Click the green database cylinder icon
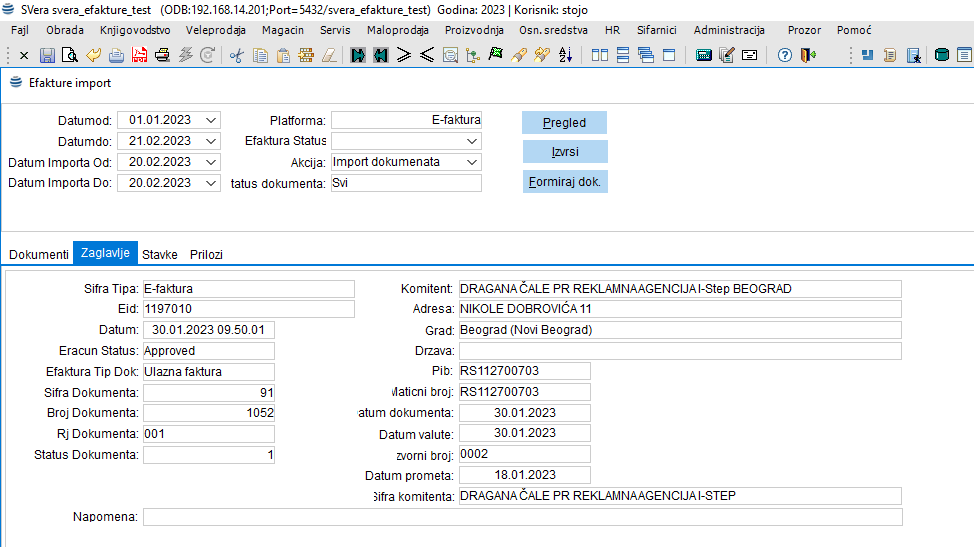The height and width of the screenshot is (547, 974). point(941,56)
